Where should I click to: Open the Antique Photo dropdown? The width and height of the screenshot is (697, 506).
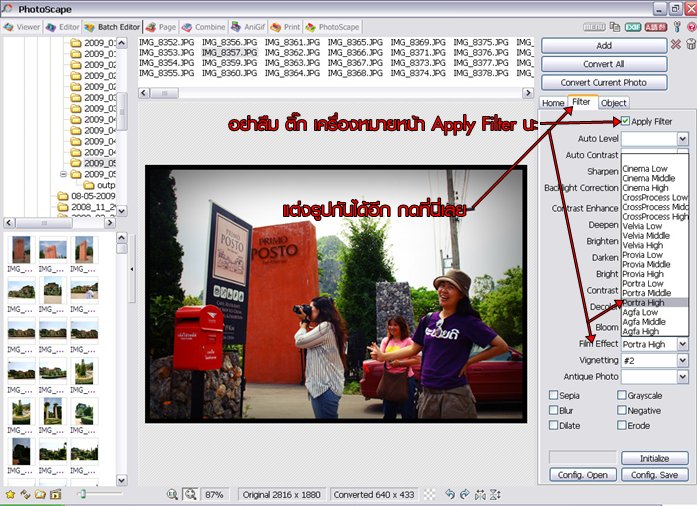pos(683,377)
